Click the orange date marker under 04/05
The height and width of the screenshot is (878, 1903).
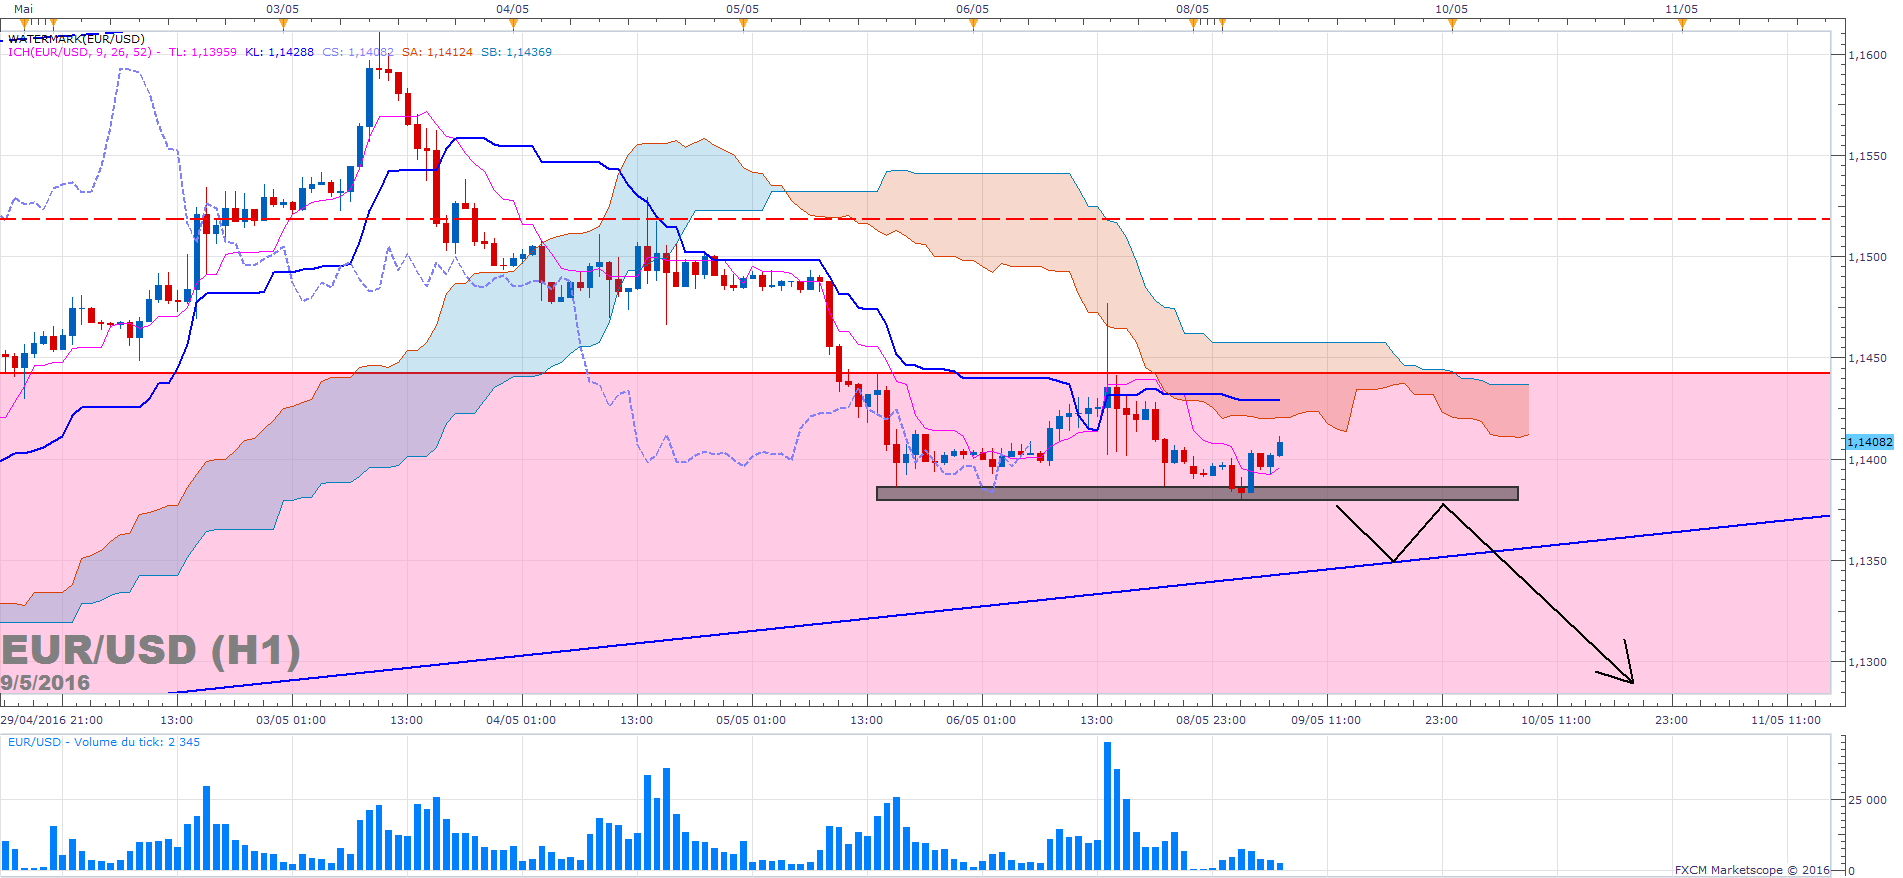click(513, 25)
